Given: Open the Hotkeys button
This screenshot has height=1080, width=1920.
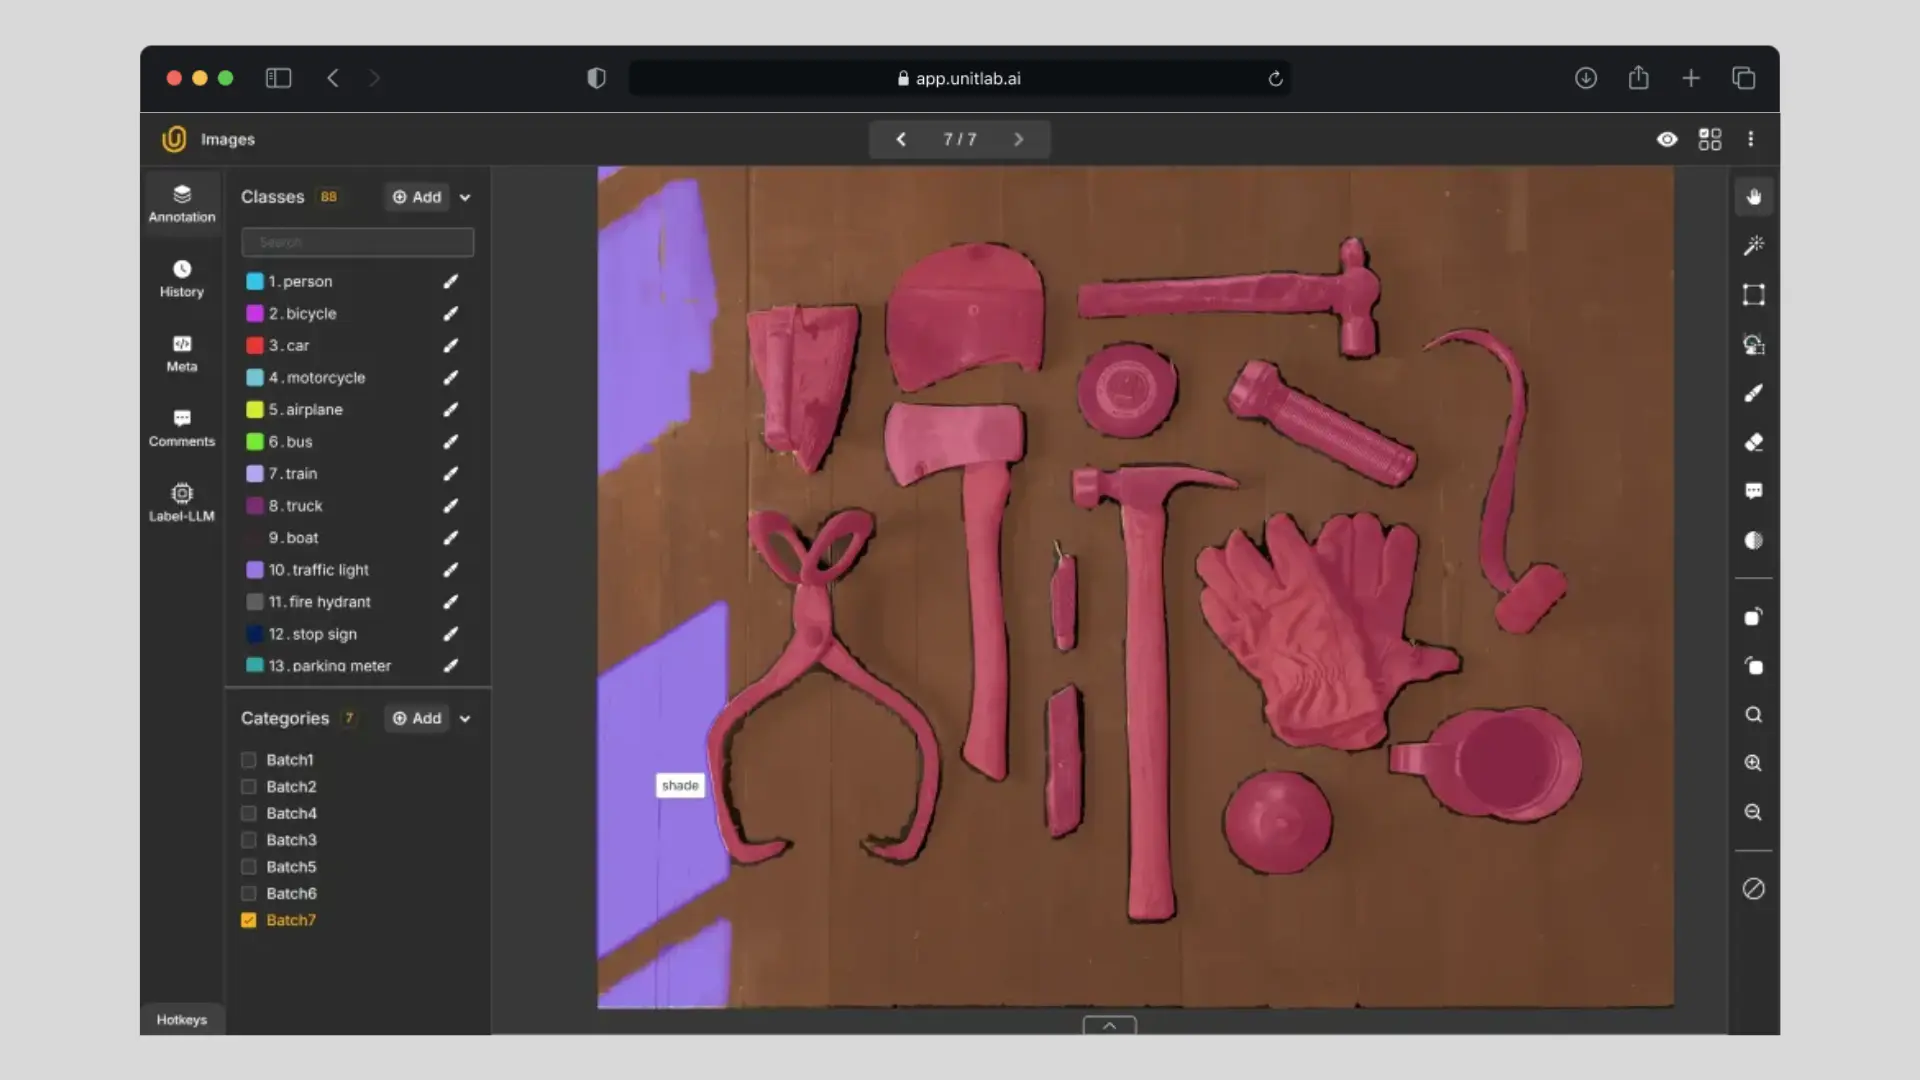Looking at the screenshot, I should click(x=182, y=1020).
